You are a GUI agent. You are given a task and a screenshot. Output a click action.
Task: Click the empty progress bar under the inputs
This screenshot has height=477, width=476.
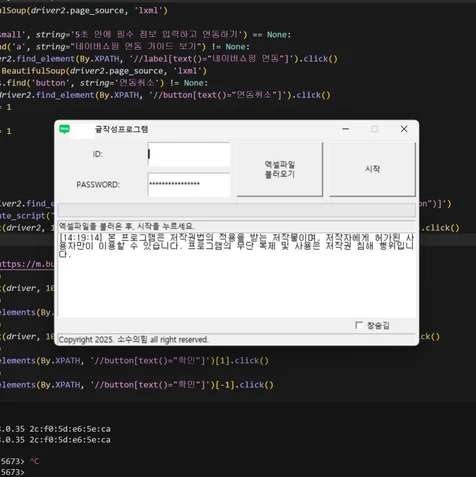pos(236,211)
